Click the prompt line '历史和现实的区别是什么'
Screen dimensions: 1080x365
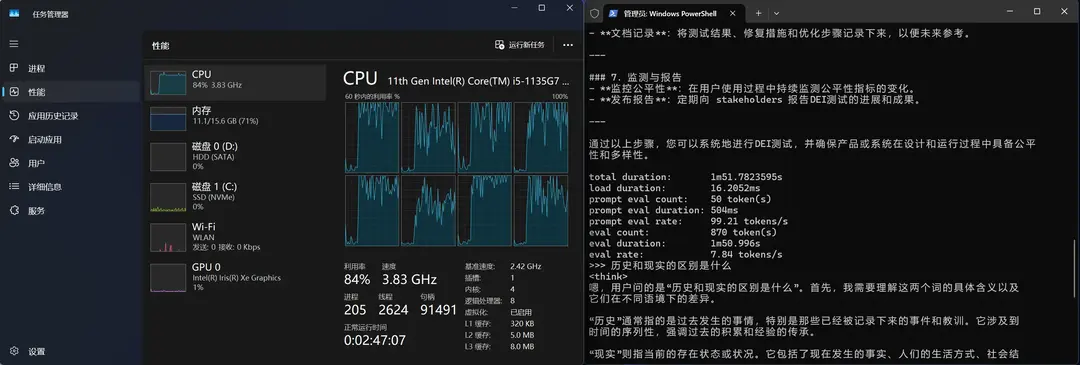coord(660,266)
